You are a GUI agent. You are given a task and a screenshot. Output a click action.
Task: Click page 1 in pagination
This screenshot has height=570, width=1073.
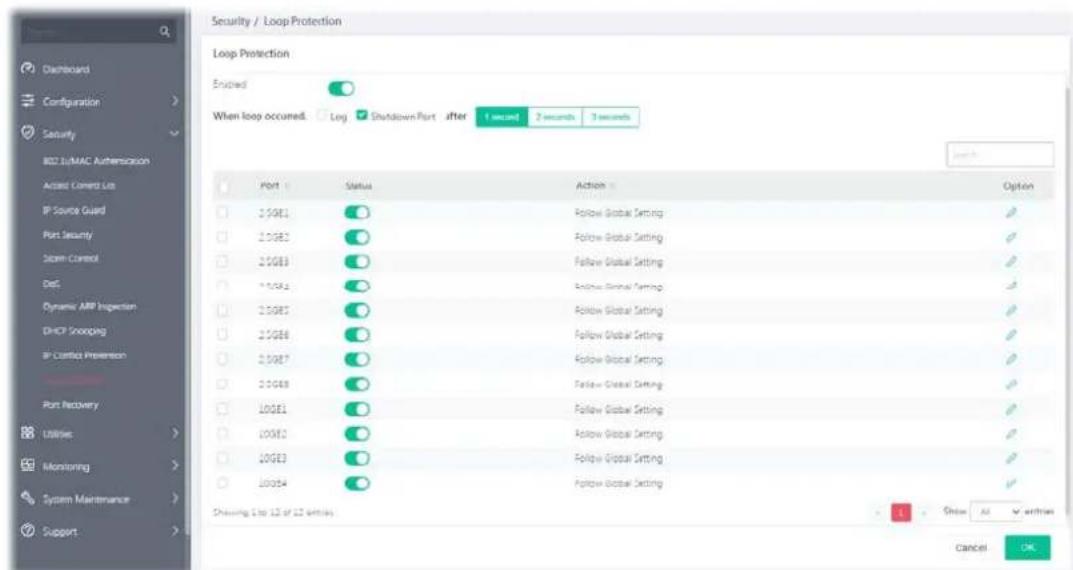(901, 512)
